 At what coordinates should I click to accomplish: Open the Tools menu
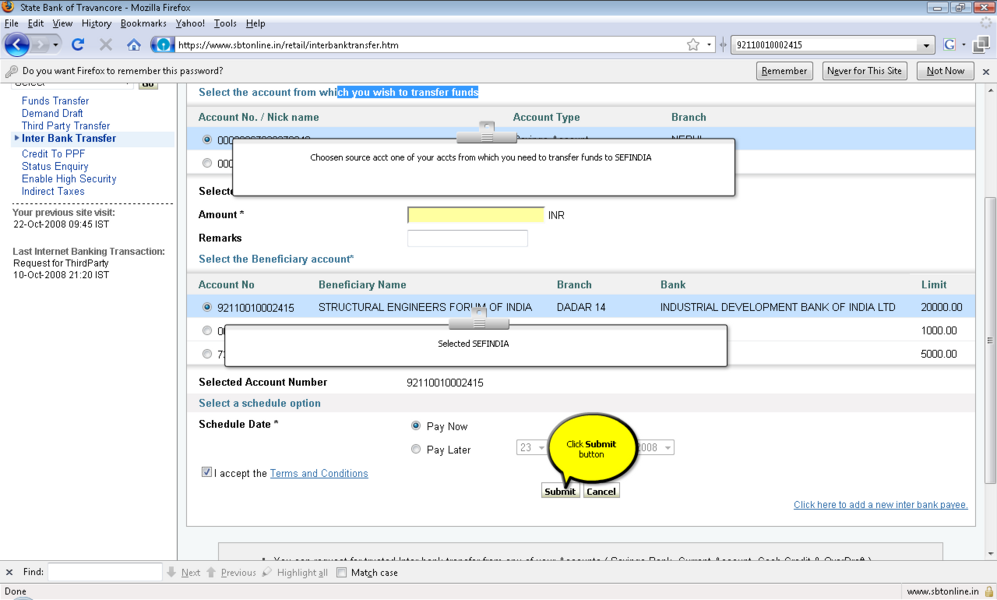(x=225, y=23)
